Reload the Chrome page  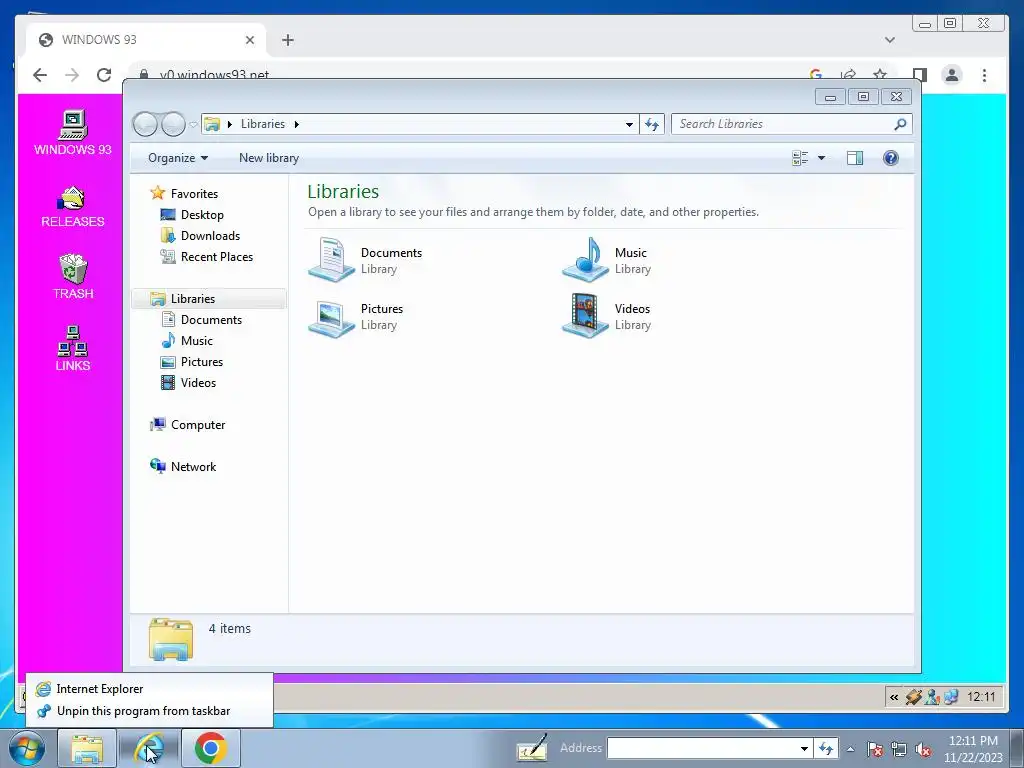coord(104,75)
